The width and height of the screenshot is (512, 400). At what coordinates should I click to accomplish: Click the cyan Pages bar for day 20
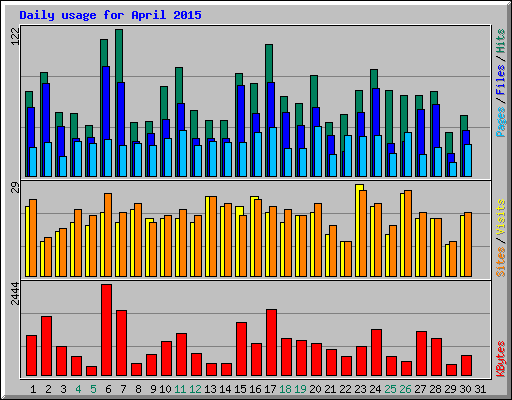[x=318, y=151]
